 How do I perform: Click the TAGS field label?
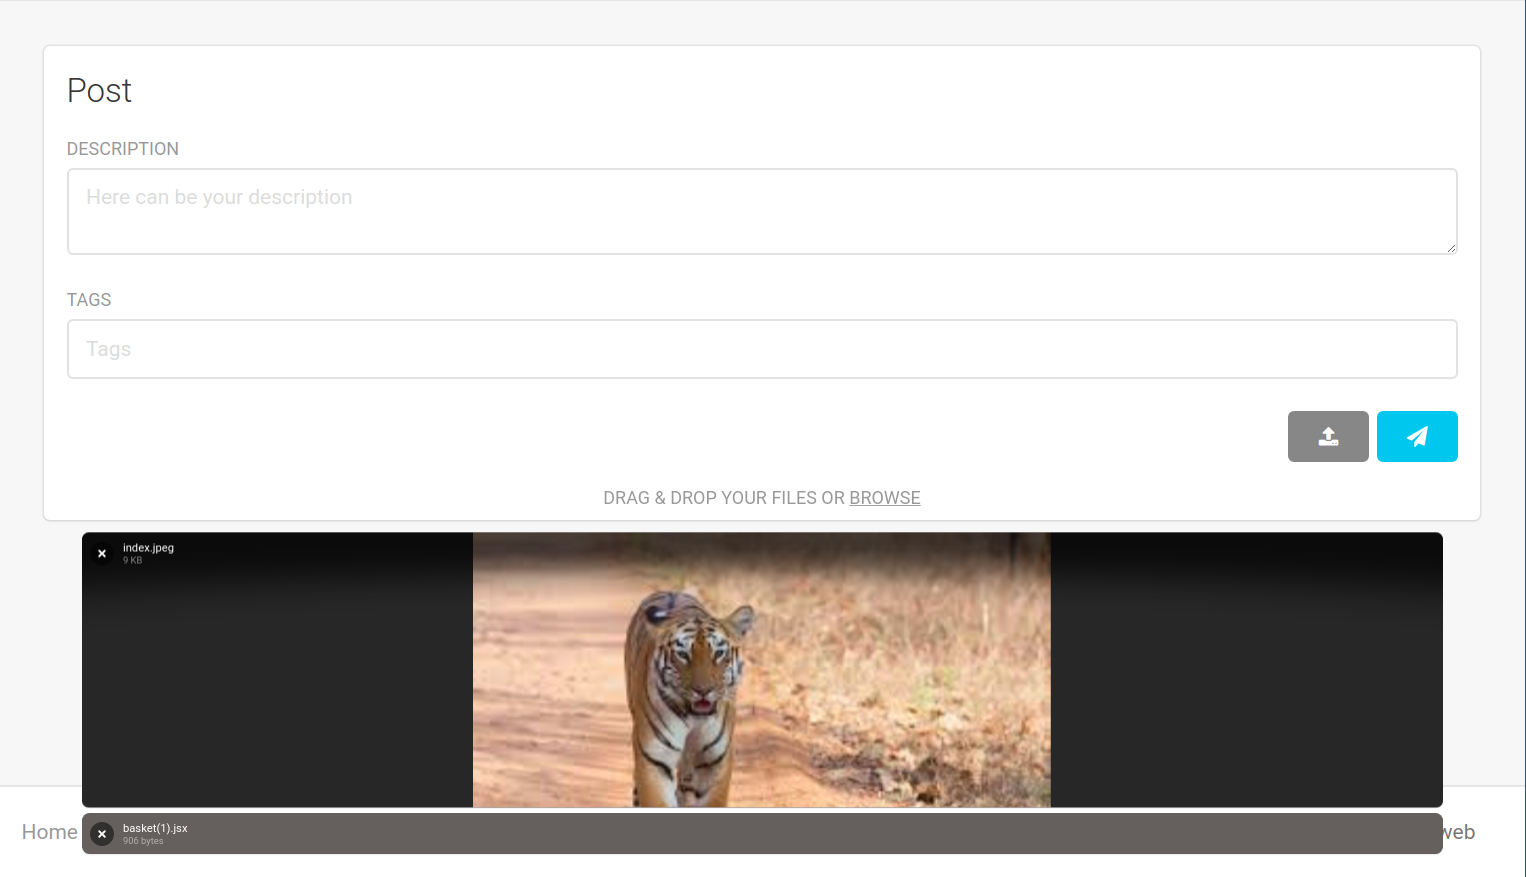tap(89, 300)
